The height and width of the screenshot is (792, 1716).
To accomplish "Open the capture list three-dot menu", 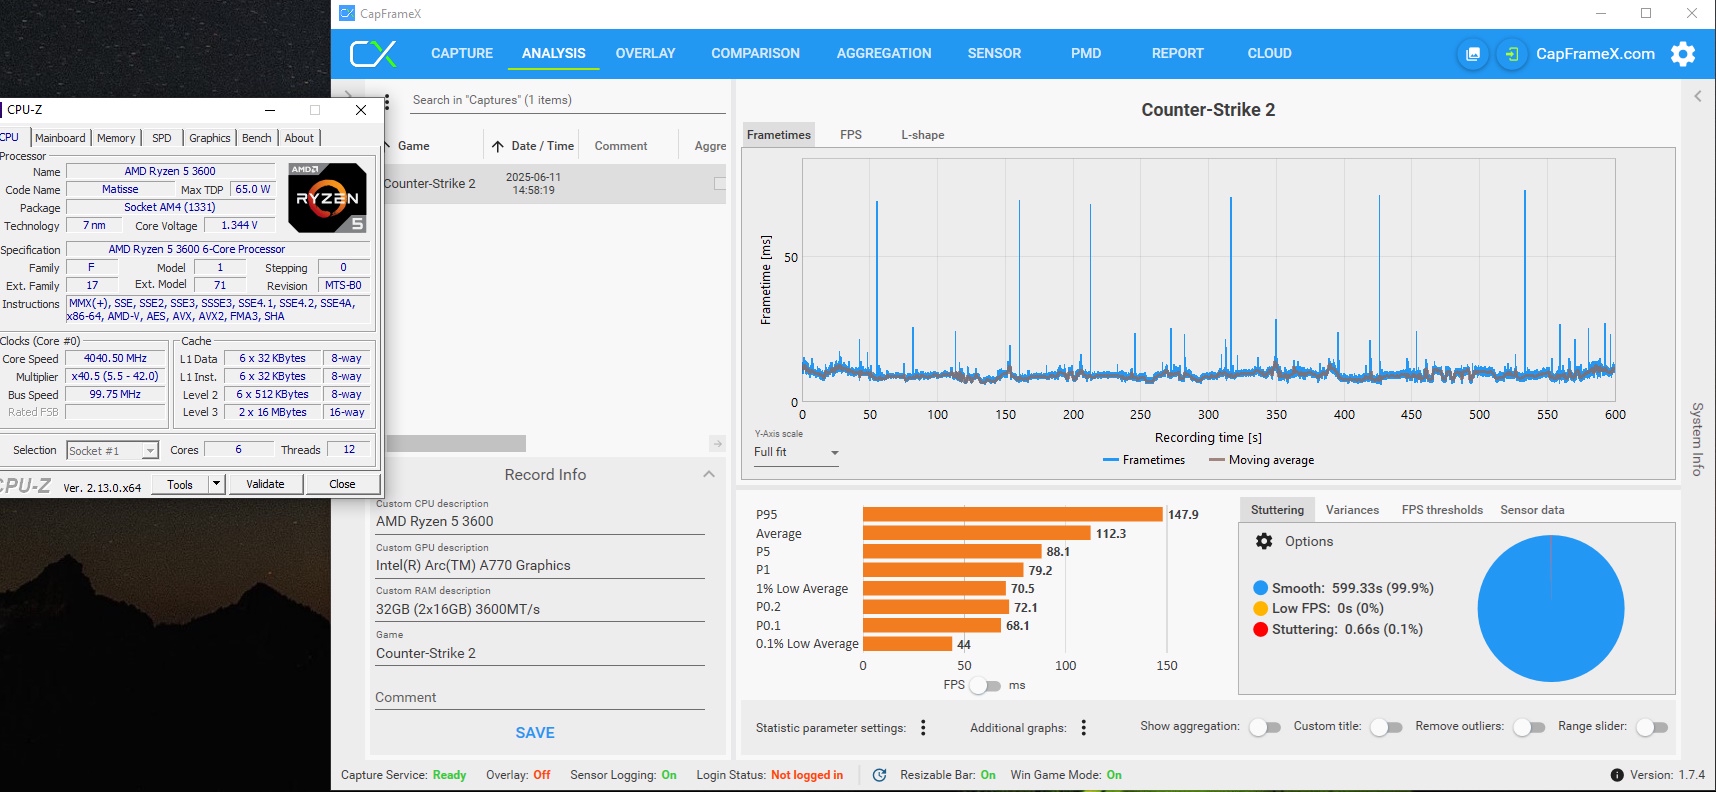I will (x=386, y=101).
